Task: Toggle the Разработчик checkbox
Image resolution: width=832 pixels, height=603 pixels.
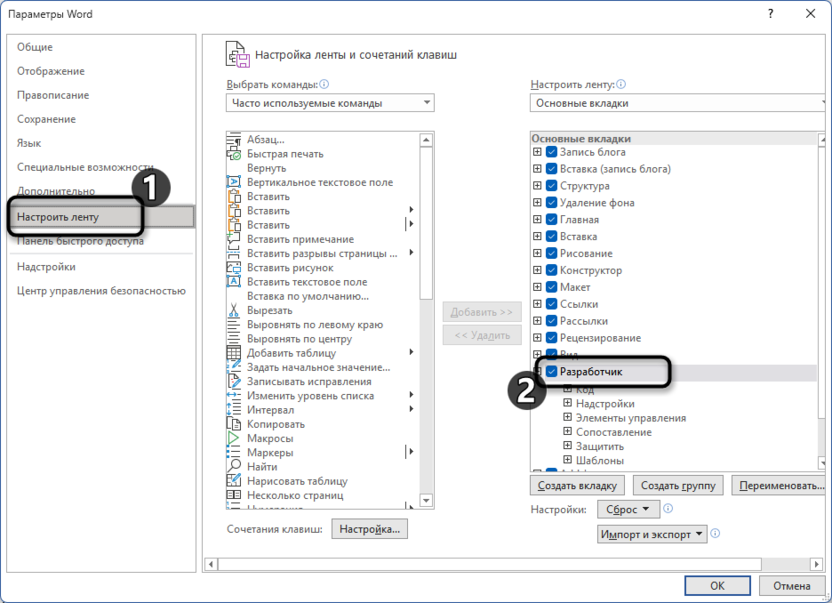Action: pyautogui.click(x=551, y=372)
